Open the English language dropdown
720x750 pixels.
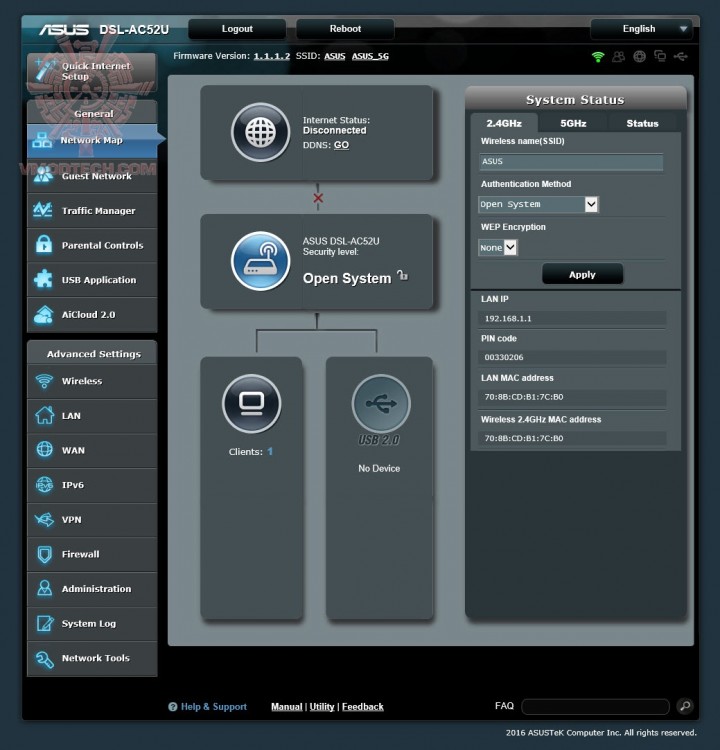(x=642, y=29)
